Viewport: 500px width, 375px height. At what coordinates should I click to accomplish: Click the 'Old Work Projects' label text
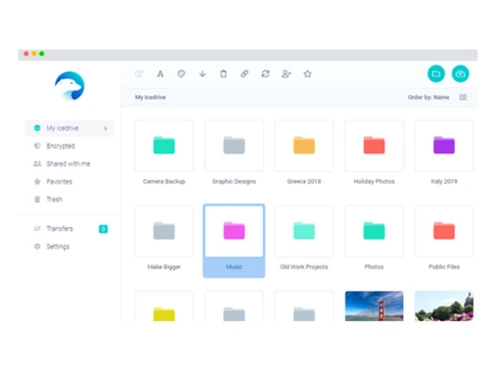[304, 267]
